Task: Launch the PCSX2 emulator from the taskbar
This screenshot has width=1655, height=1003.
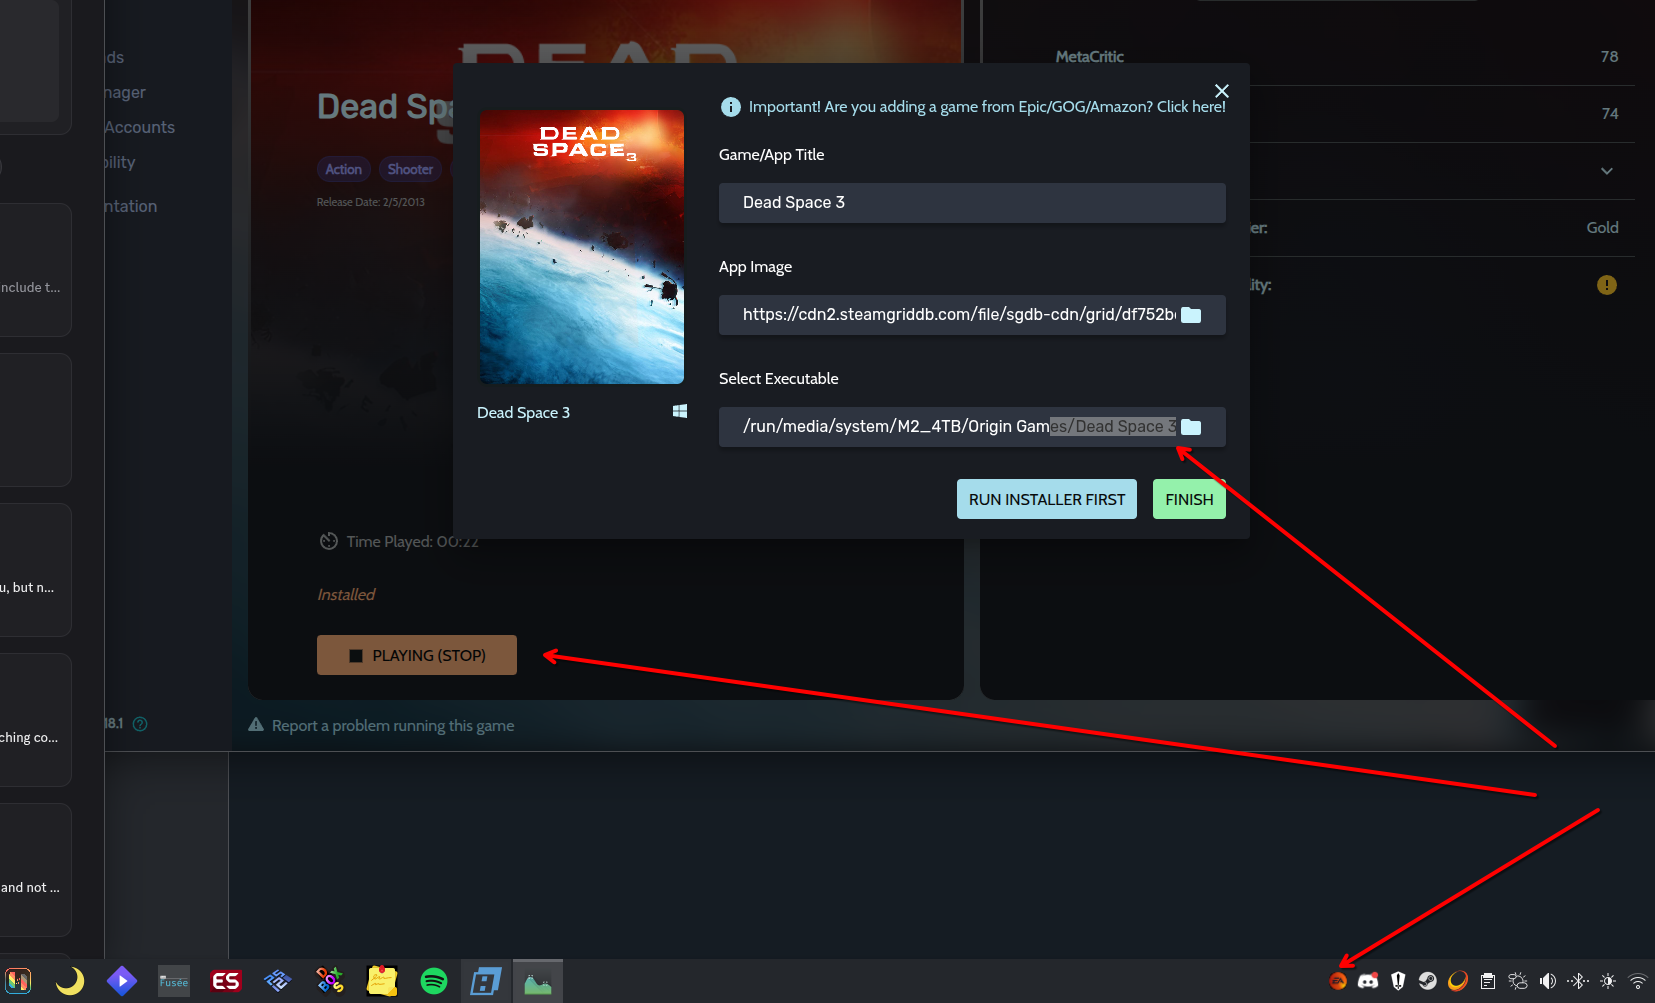Action: click(278, 981)
